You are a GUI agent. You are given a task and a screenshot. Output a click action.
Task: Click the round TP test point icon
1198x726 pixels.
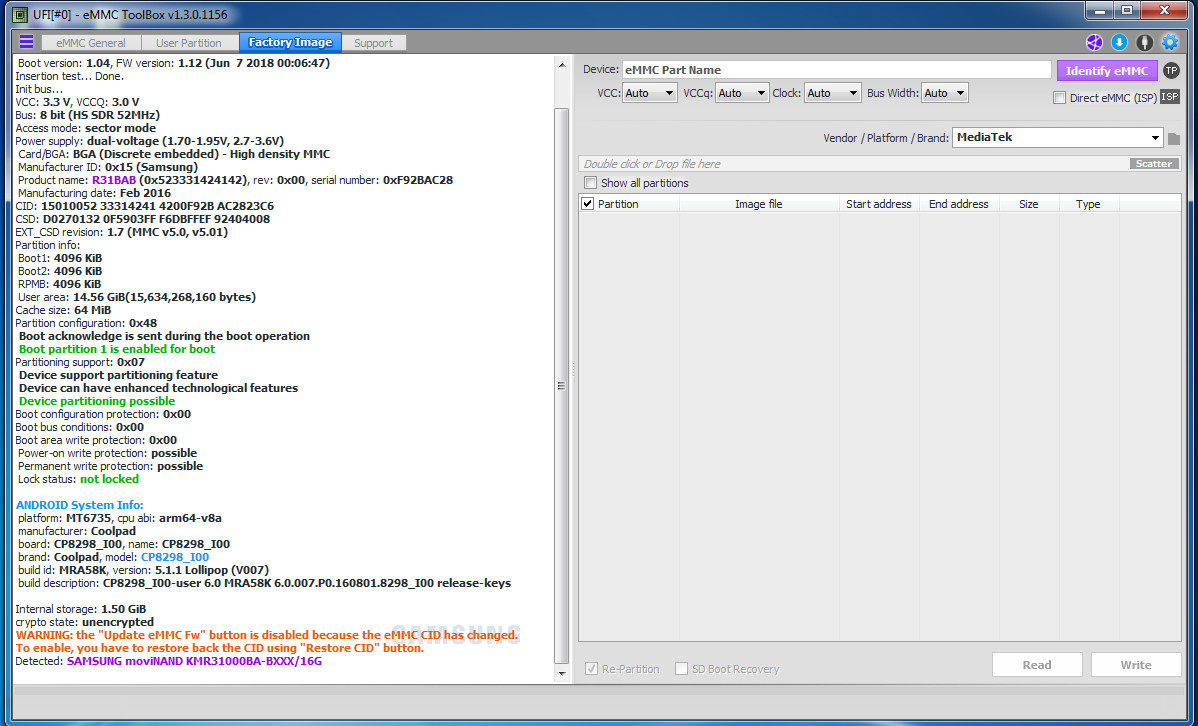(1171, 70)
